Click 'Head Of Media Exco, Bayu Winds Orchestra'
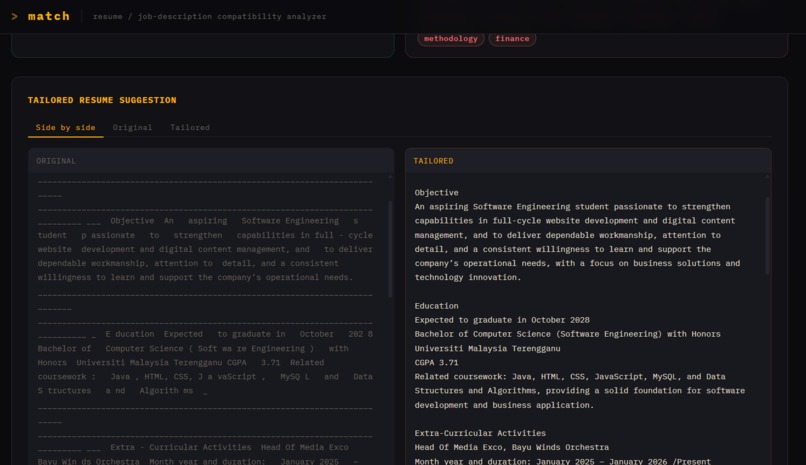The image size is (806, 465). click(511, 447)
